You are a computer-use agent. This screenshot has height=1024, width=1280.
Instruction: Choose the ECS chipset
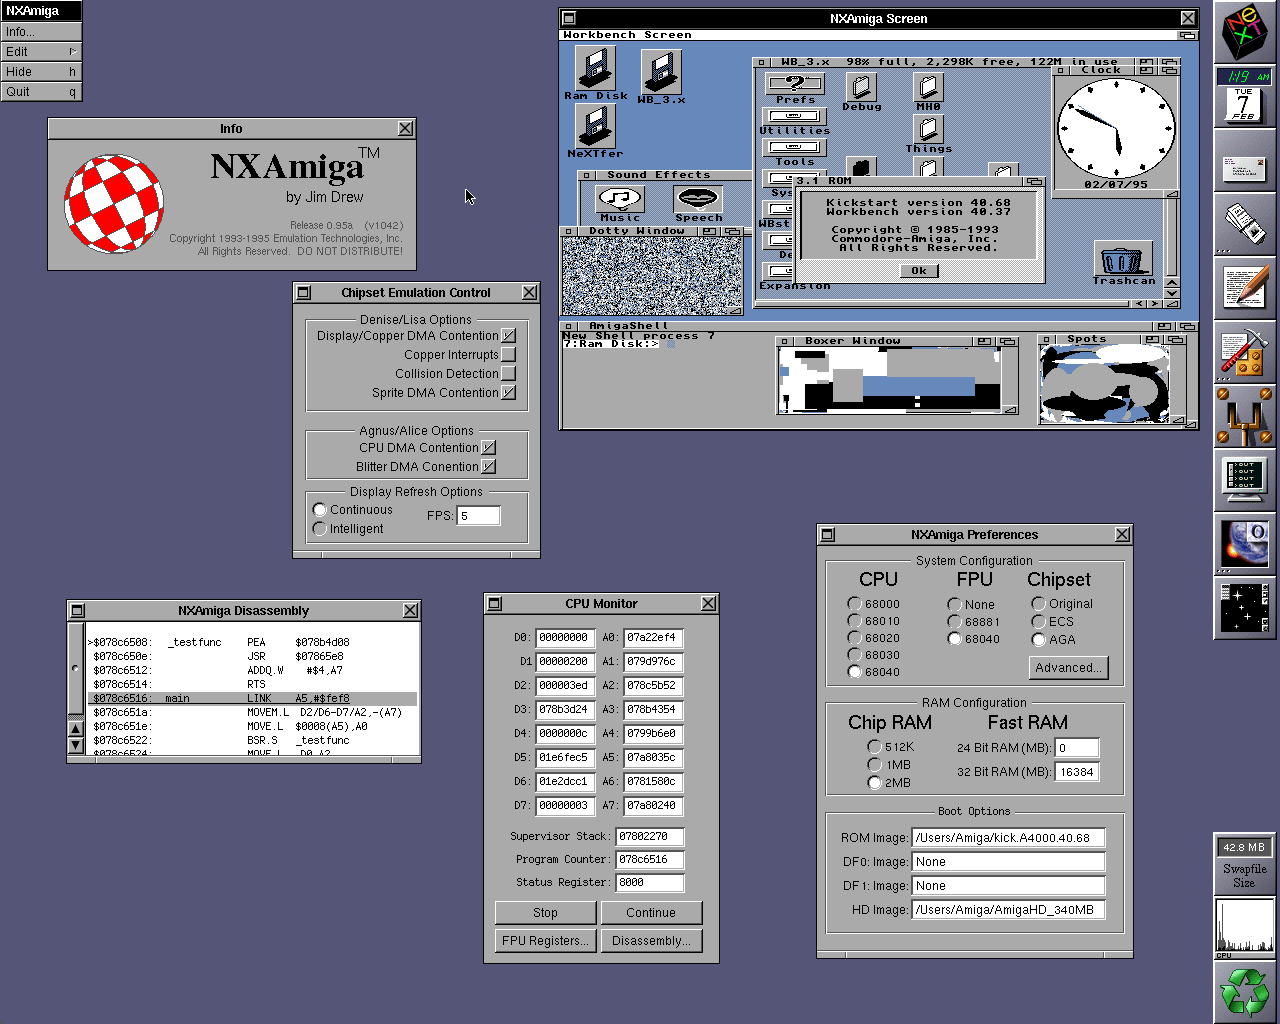pyautogui.click(x=1039, y=622)
